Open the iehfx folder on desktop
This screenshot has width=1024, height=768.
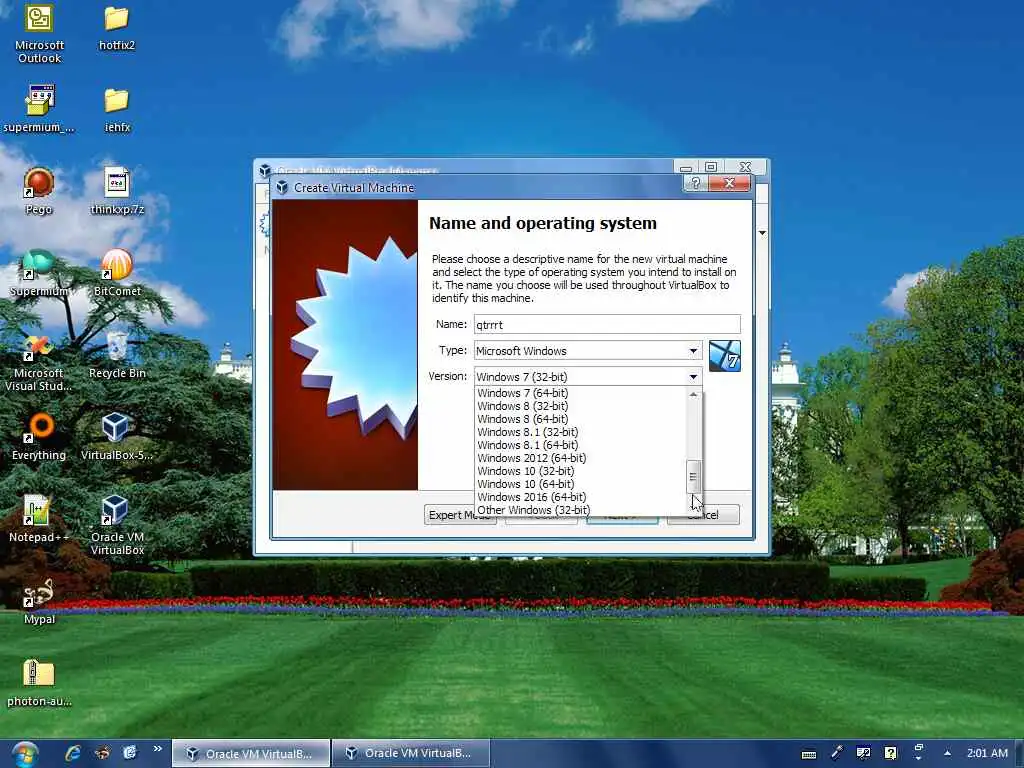pyautogui.click(x=117, y=110)
